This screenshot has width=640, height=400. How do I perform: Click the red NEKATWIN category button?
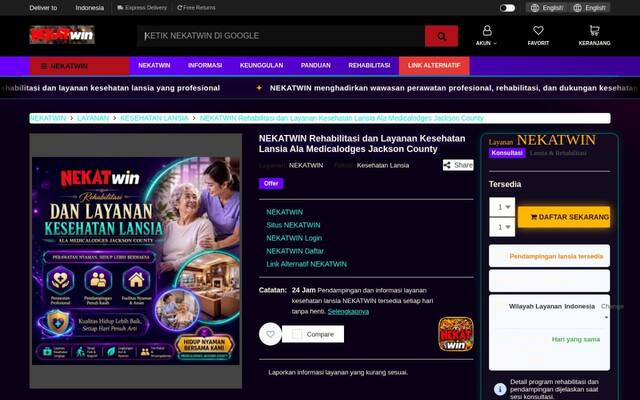coord(79,66)
